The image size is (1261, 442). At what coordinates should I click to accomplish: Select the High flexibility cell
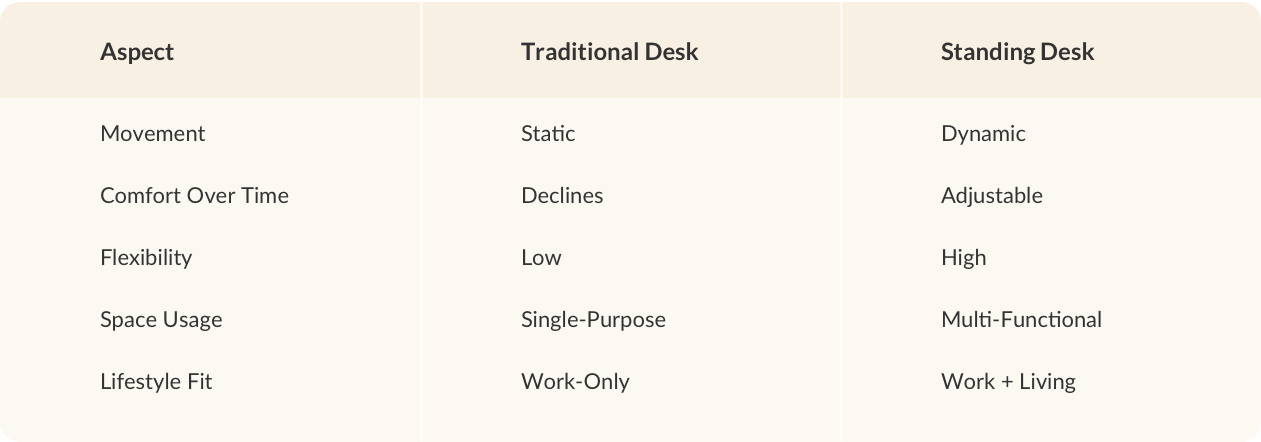963,257
